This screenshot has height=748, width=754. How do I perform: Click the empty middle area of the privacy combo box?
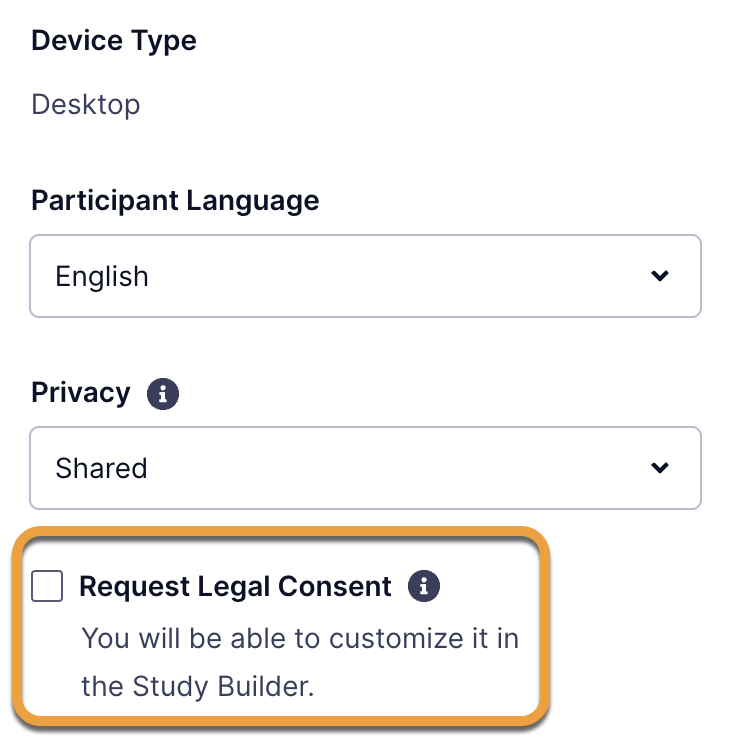(399, 468)
